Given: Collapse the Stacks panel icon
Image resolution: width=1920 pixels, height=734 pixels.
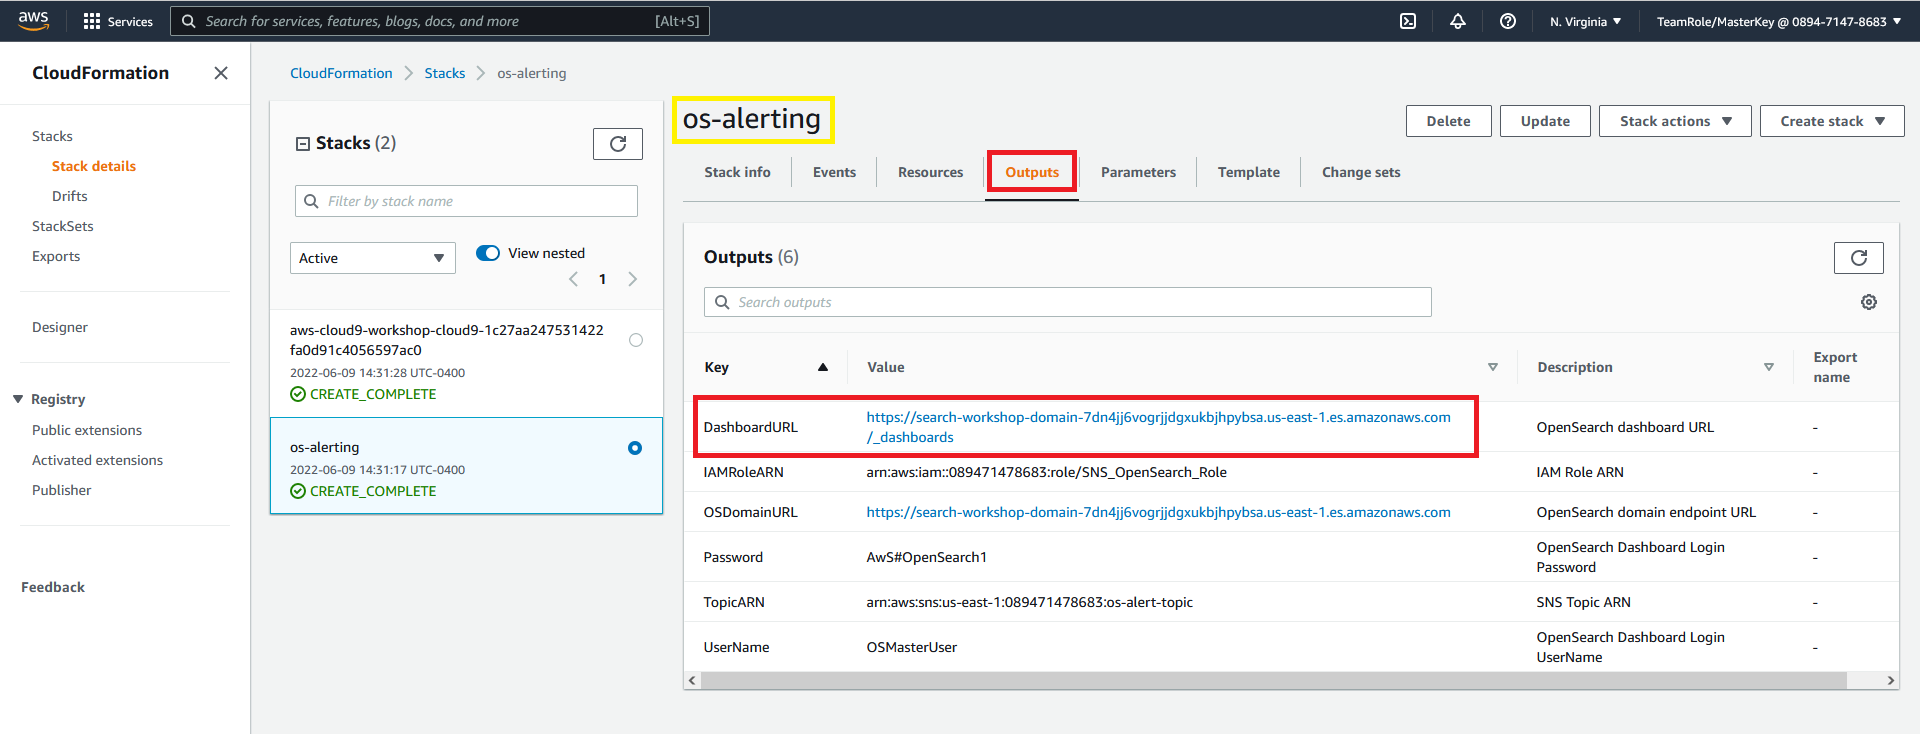Looking at the screenshot, I should (x=302, y=144).
